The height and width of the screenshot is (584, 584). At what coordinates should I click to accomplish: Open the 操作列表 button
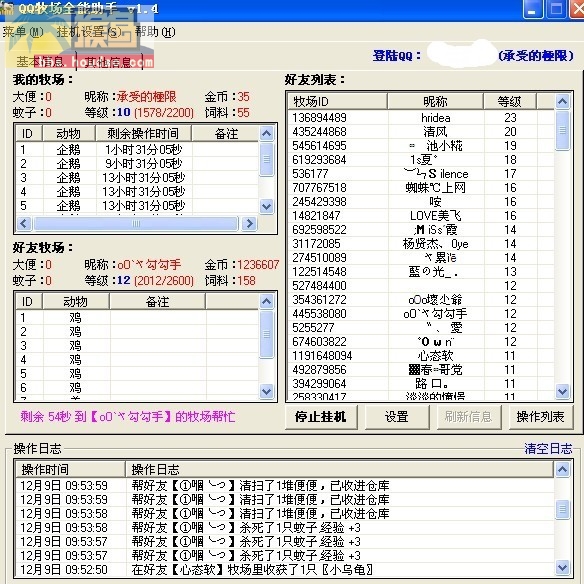coord(540,417)
